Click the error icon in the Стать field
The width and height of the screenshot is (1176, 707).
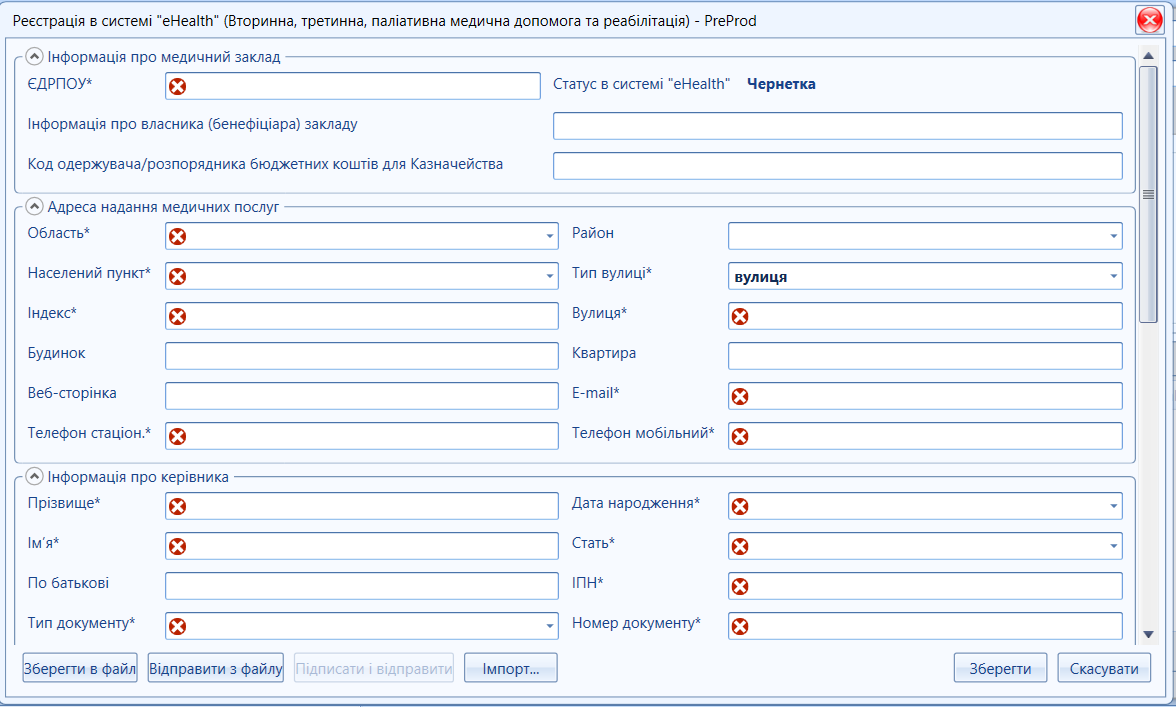(x=740, y=546)
